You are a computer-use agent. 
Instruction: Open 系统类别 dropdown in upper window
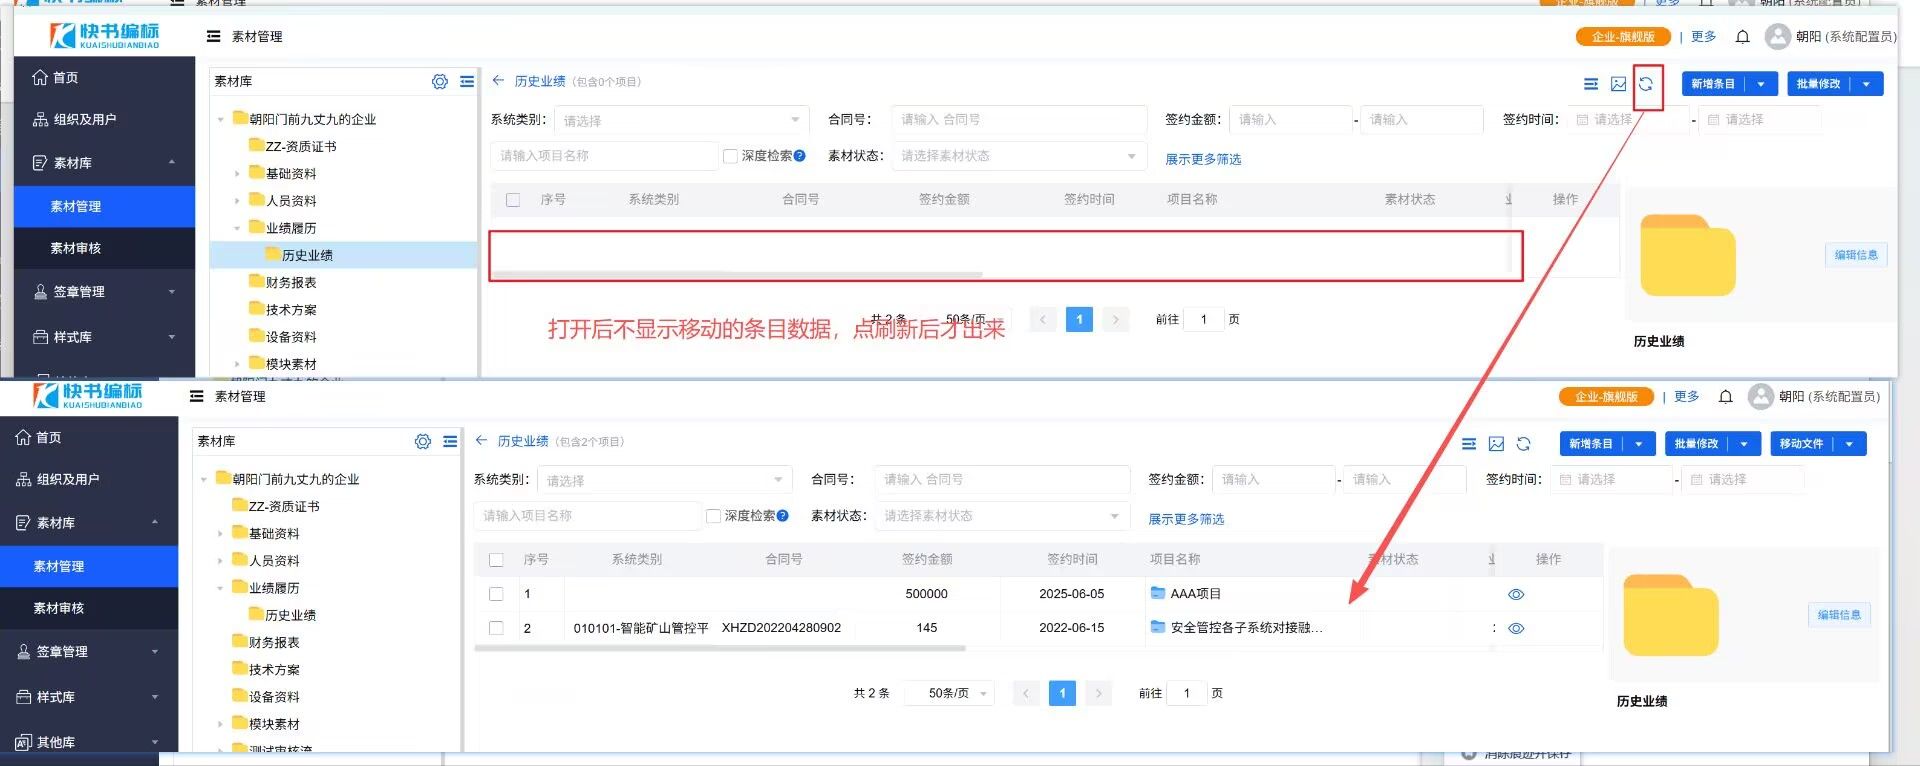[681, 120]
